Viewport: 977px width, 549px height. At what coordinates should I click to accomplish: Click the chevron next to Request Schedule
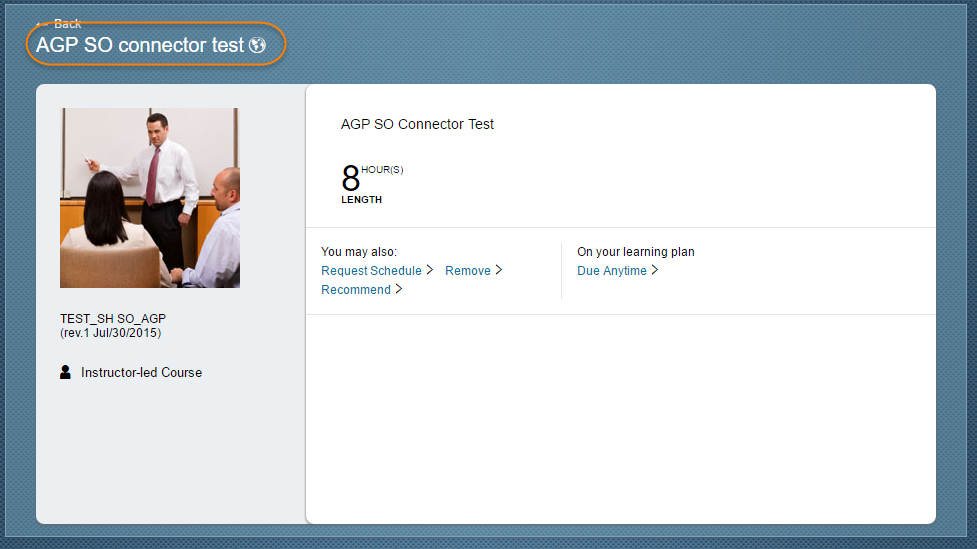coord(429,270)
